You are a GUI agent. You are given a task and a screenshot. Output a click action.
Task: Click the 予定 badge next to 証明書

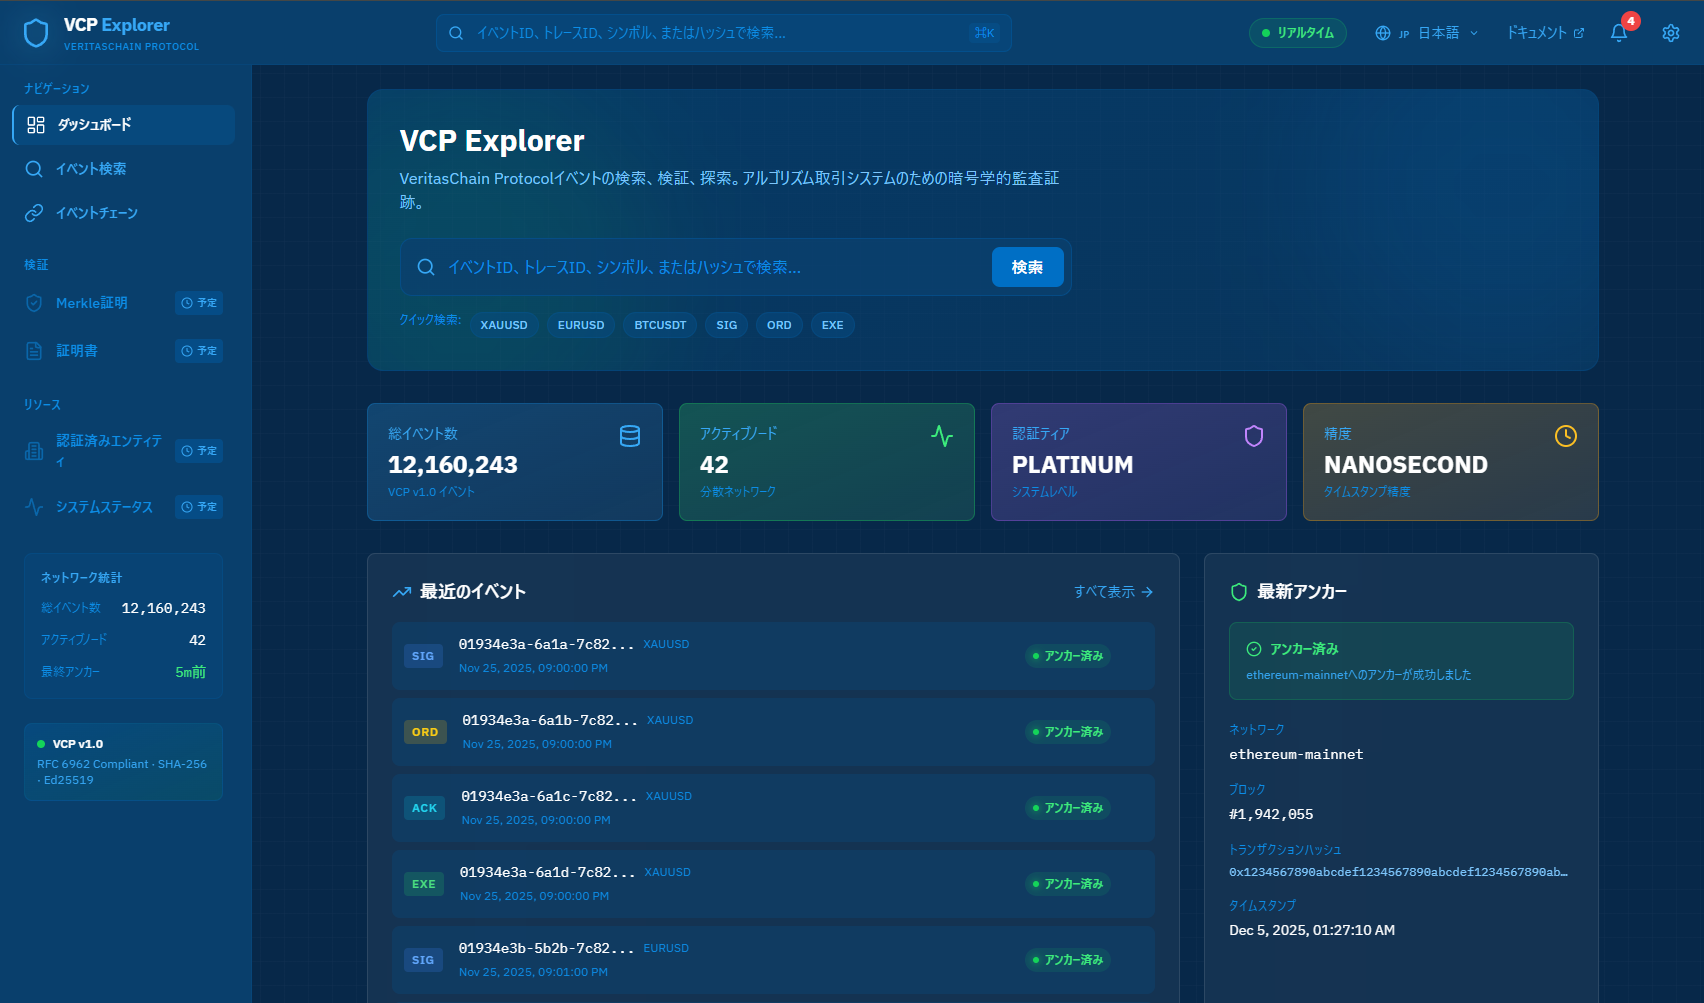coord(199,351)
